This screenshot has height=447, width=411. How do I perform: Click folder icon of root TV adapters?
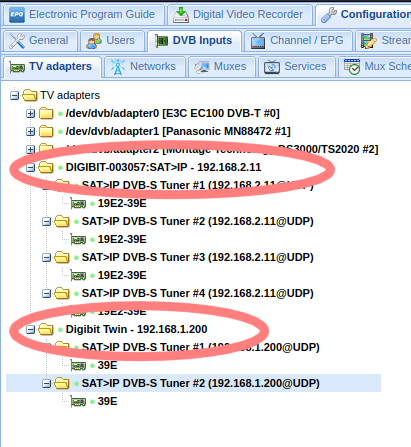(x=30, y=95)
